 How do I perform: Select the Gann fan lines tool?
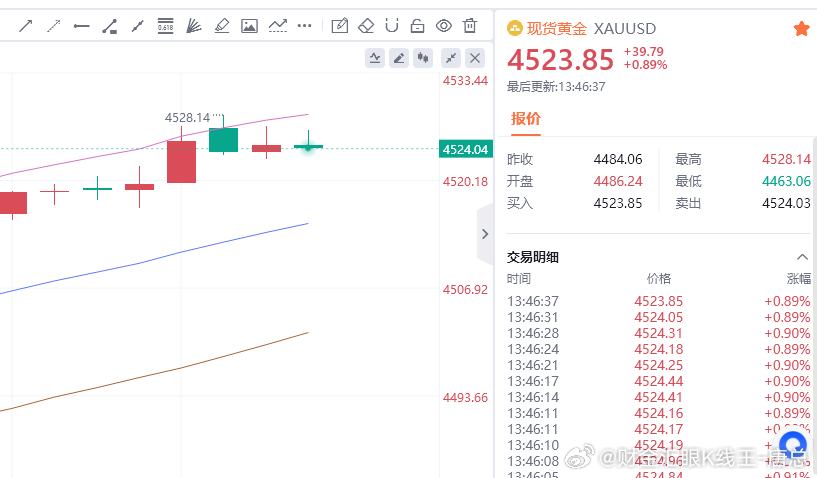tap(193, 26)
